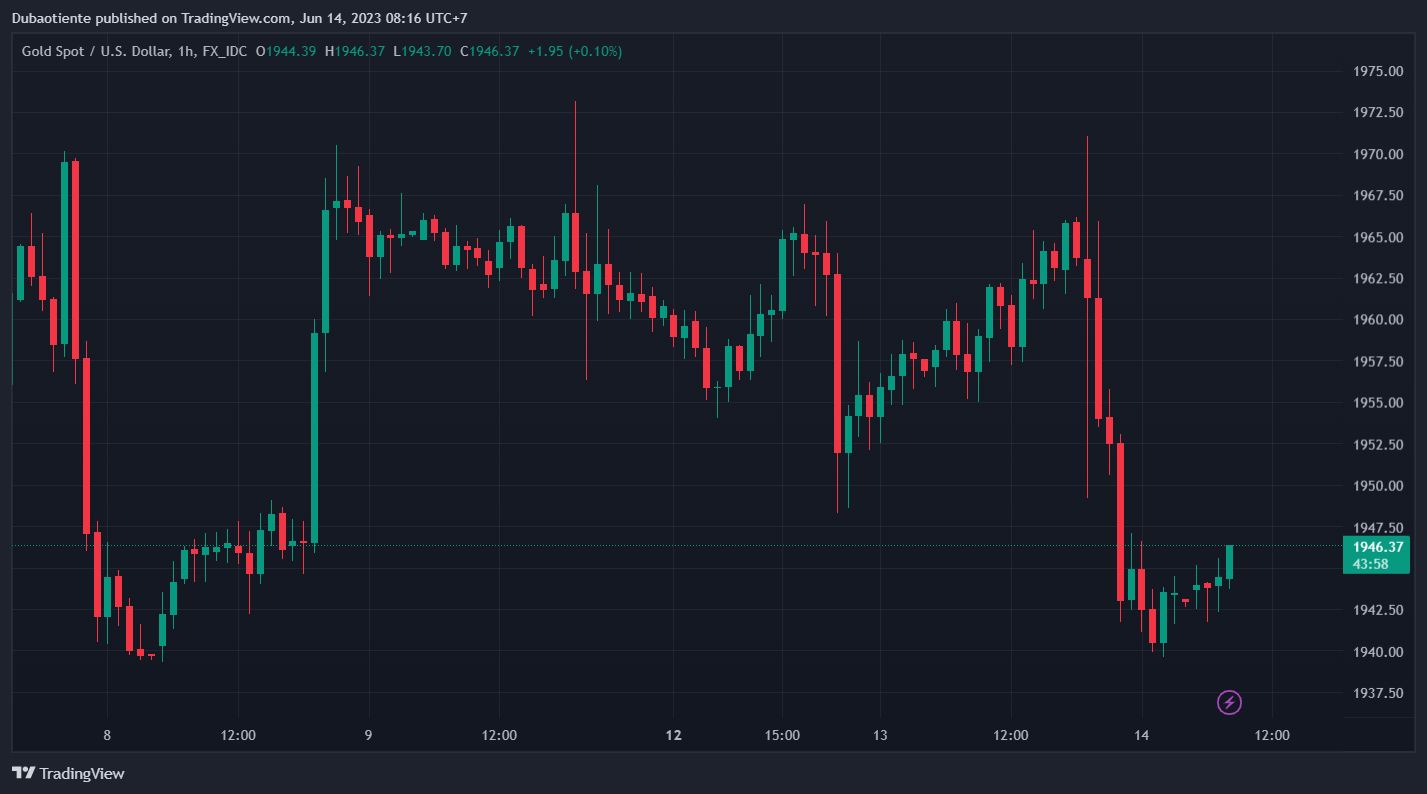The width and height of the screenshot is (1427, 794).
Task: Click the 1975.00 price axis label
Action: pyautogui.click(x=1378, y=71)
